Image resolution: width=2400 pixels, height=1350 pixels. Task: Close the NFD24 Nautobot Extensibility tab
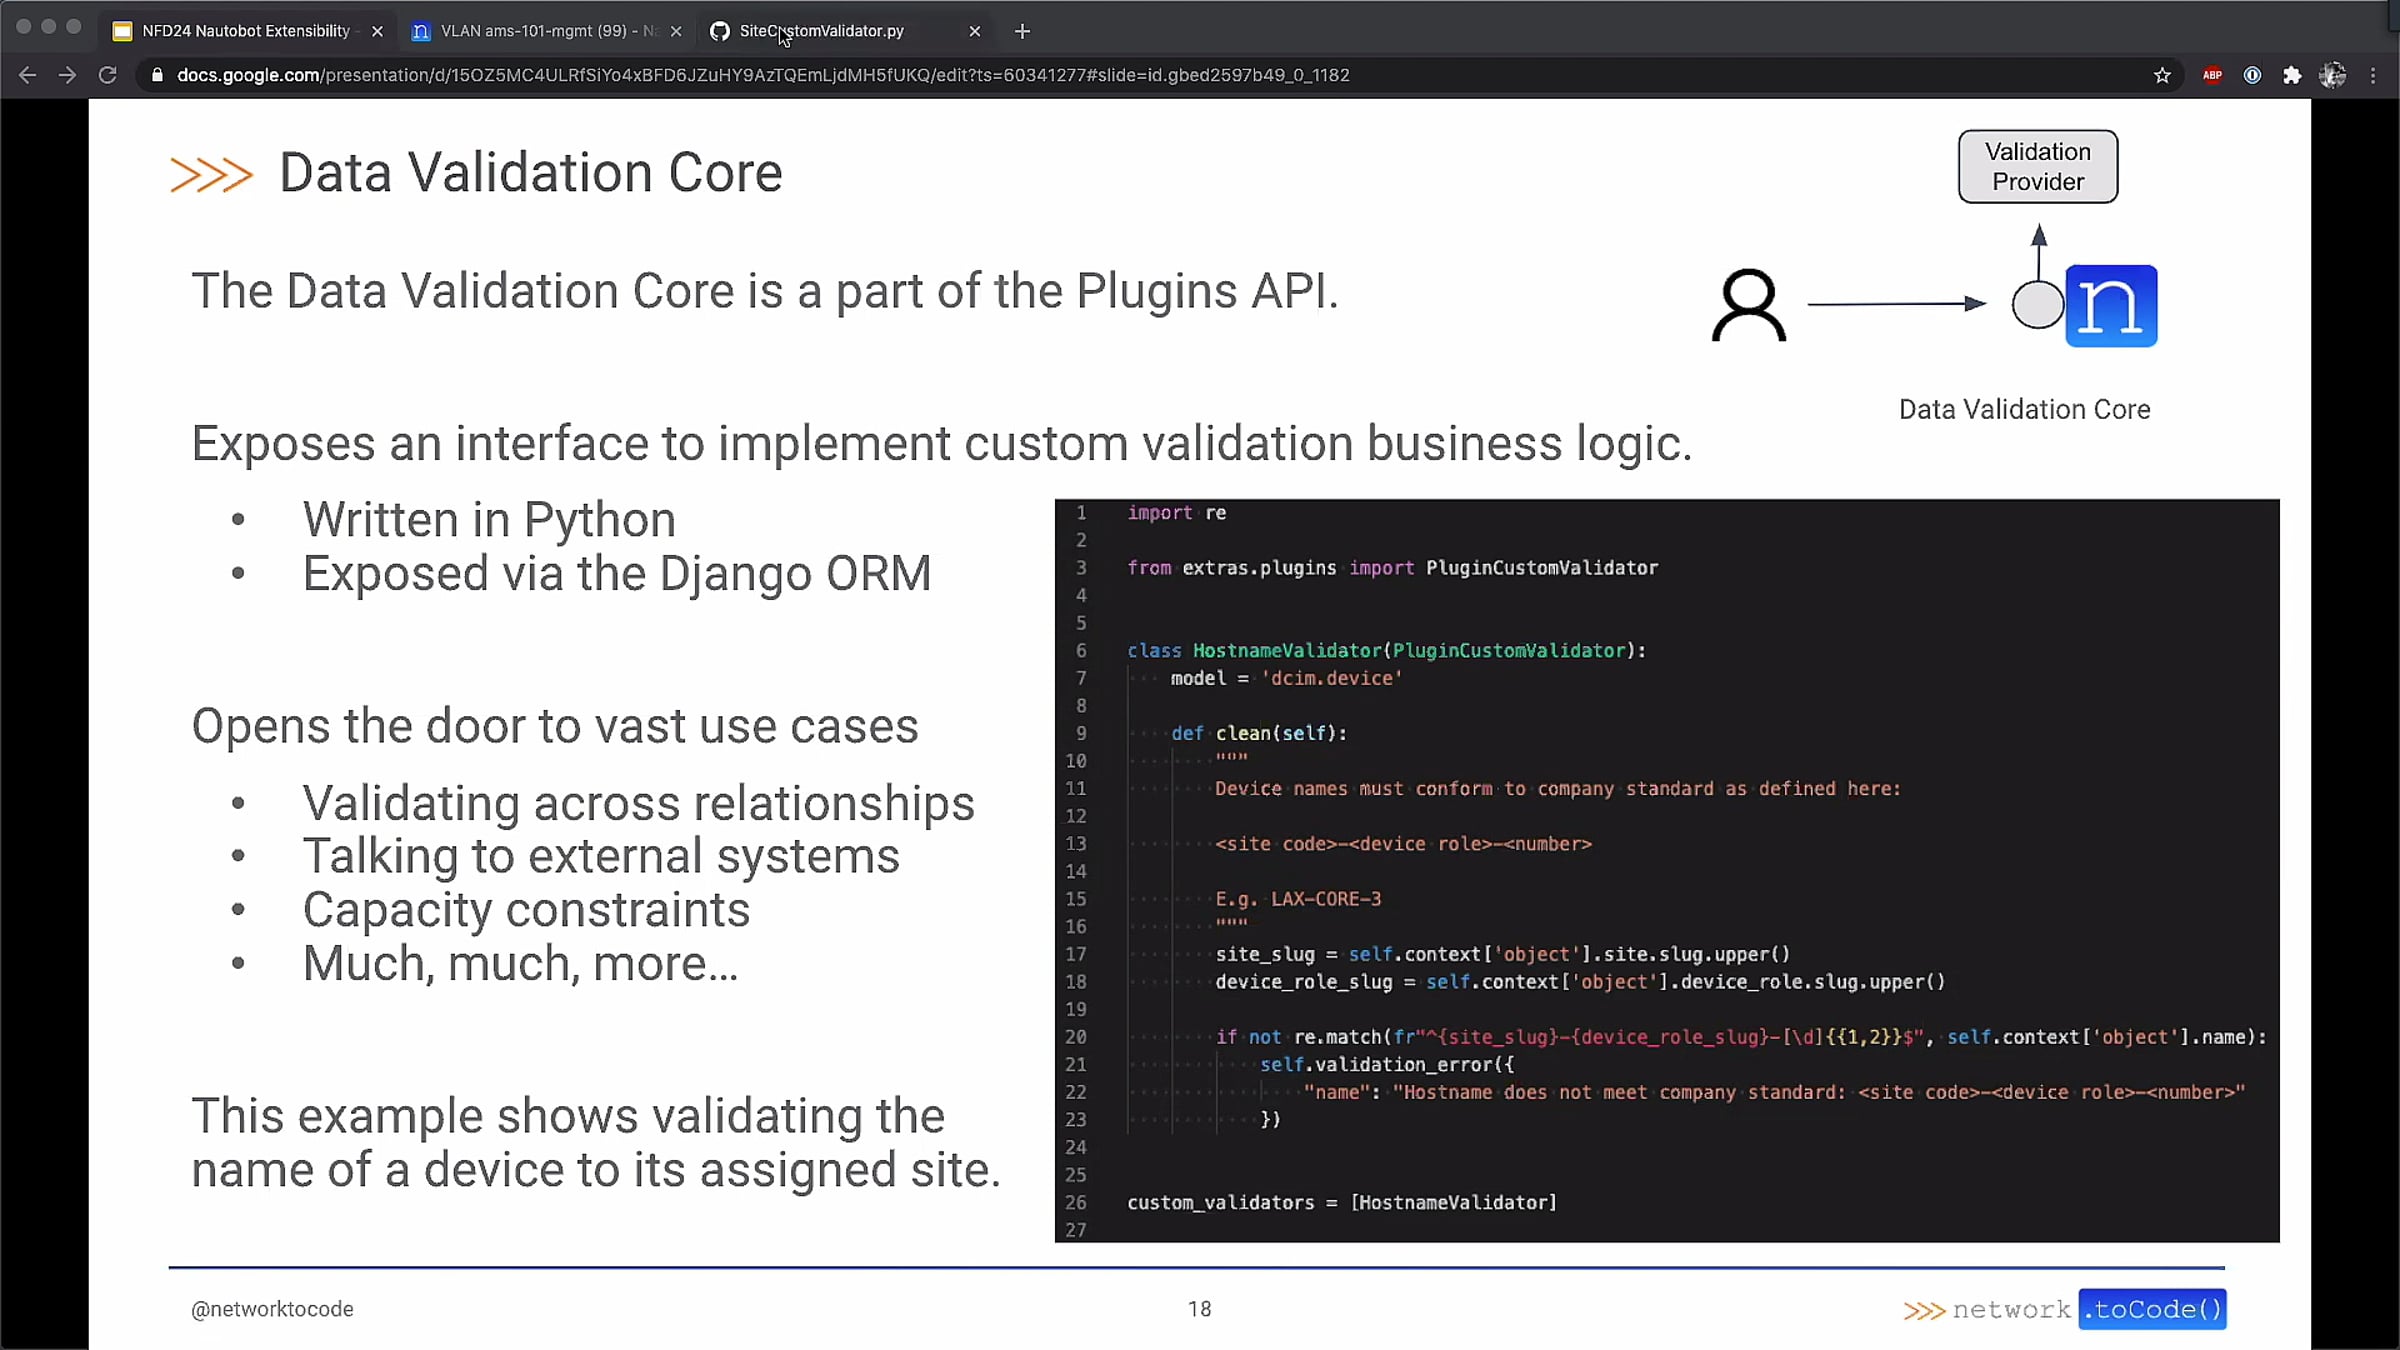click(x=377, y=31)
